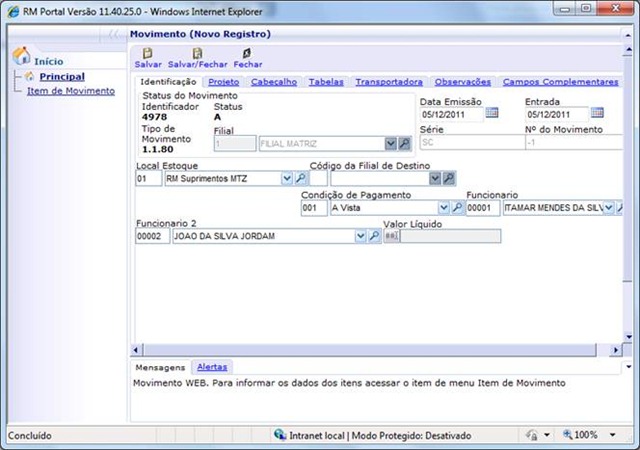Switch to the Alertas tab
This screenshot has height=450, width=640.
(212, 367)
